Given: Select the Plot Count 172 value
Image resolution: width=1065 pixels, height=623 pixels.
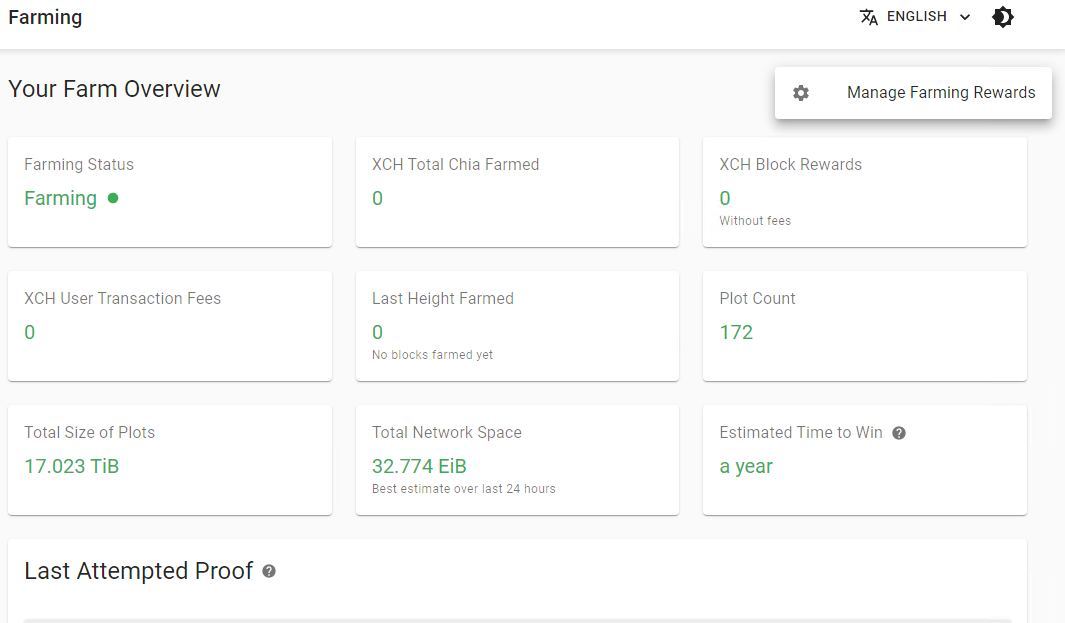Looking at the screenshot, I should point(736,332).
